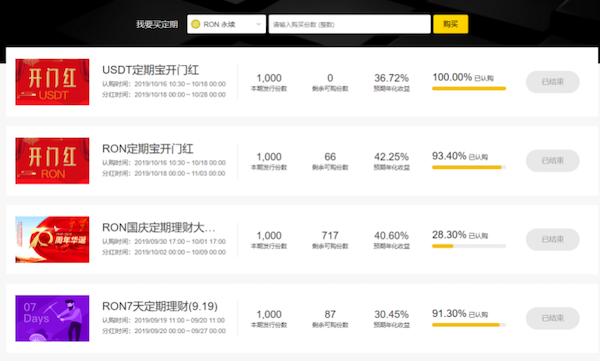
Task: Click remaining shares value 717
Action: [x=330, y=236]
